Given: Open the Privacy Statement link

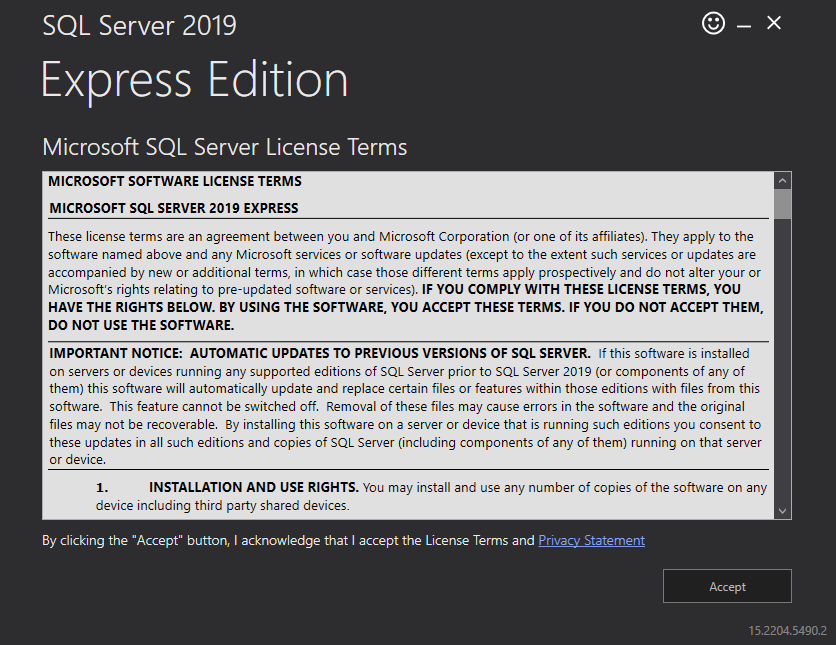Looking at the screenshot, I should (591, 541).
